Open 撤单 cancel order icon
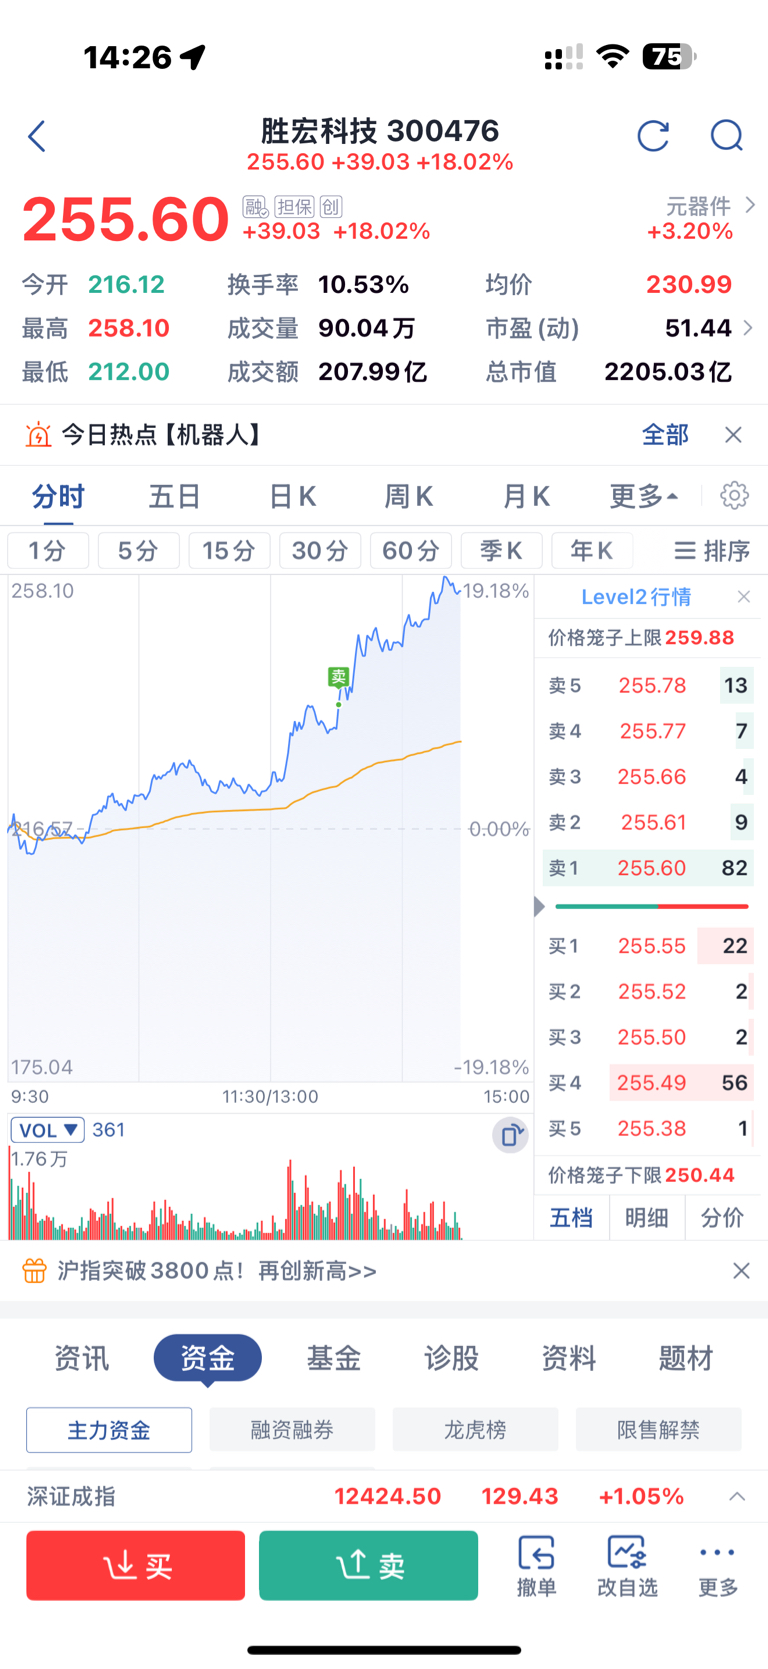The height and width of the screenshot is (1669, 768). coord(537,1566)
